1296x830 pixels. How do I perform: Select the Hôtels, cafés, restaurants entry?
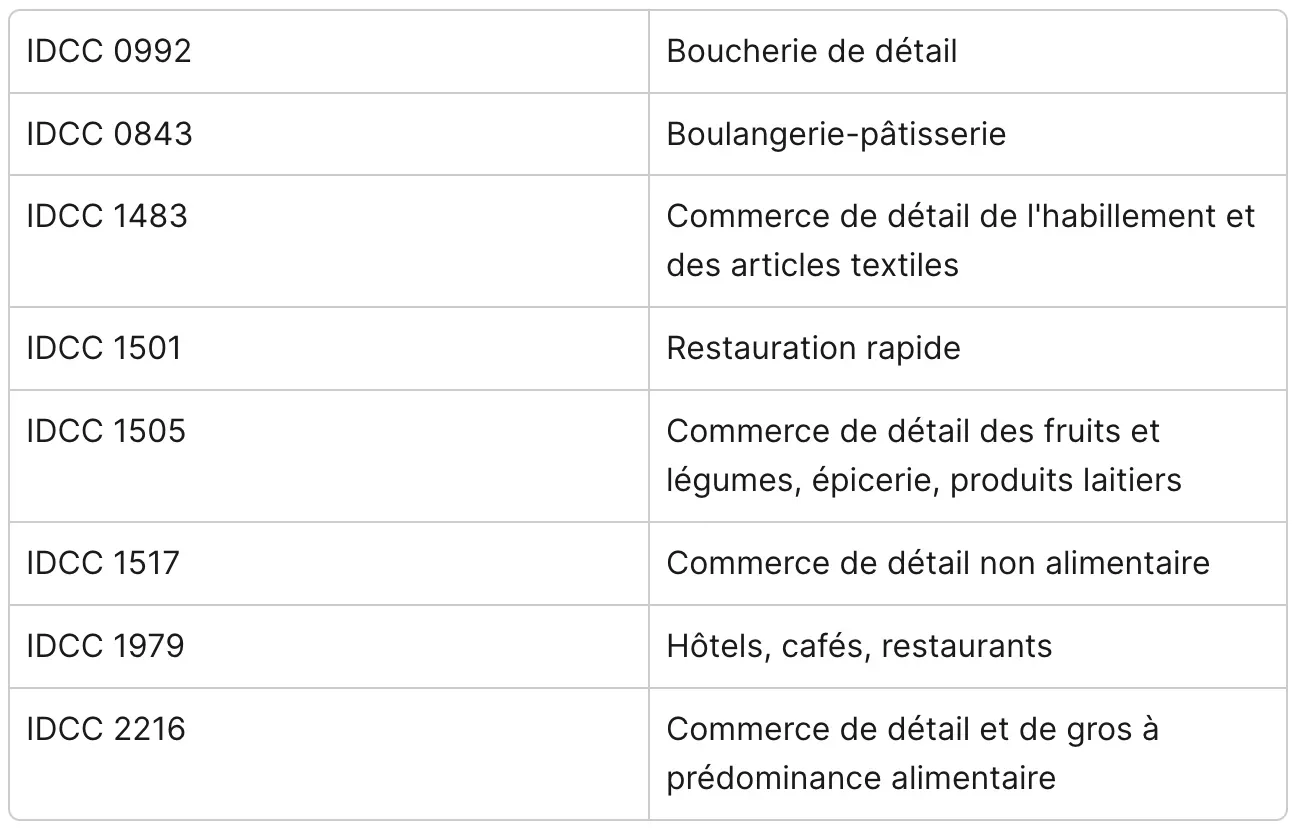(859, 646)
